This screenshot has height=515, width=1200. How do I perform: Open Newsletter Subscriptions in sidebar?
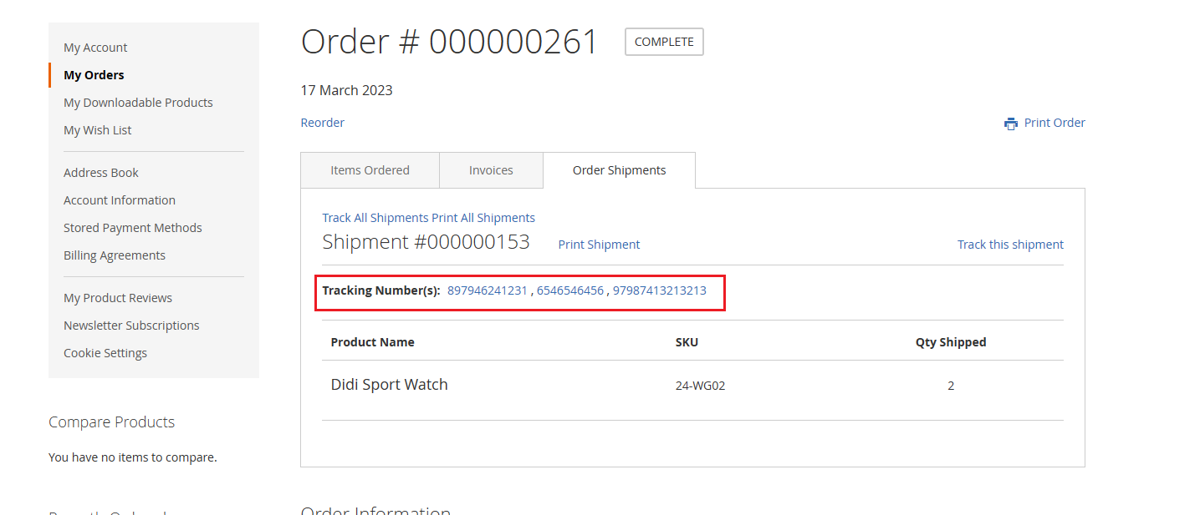(x=131, y=325)
